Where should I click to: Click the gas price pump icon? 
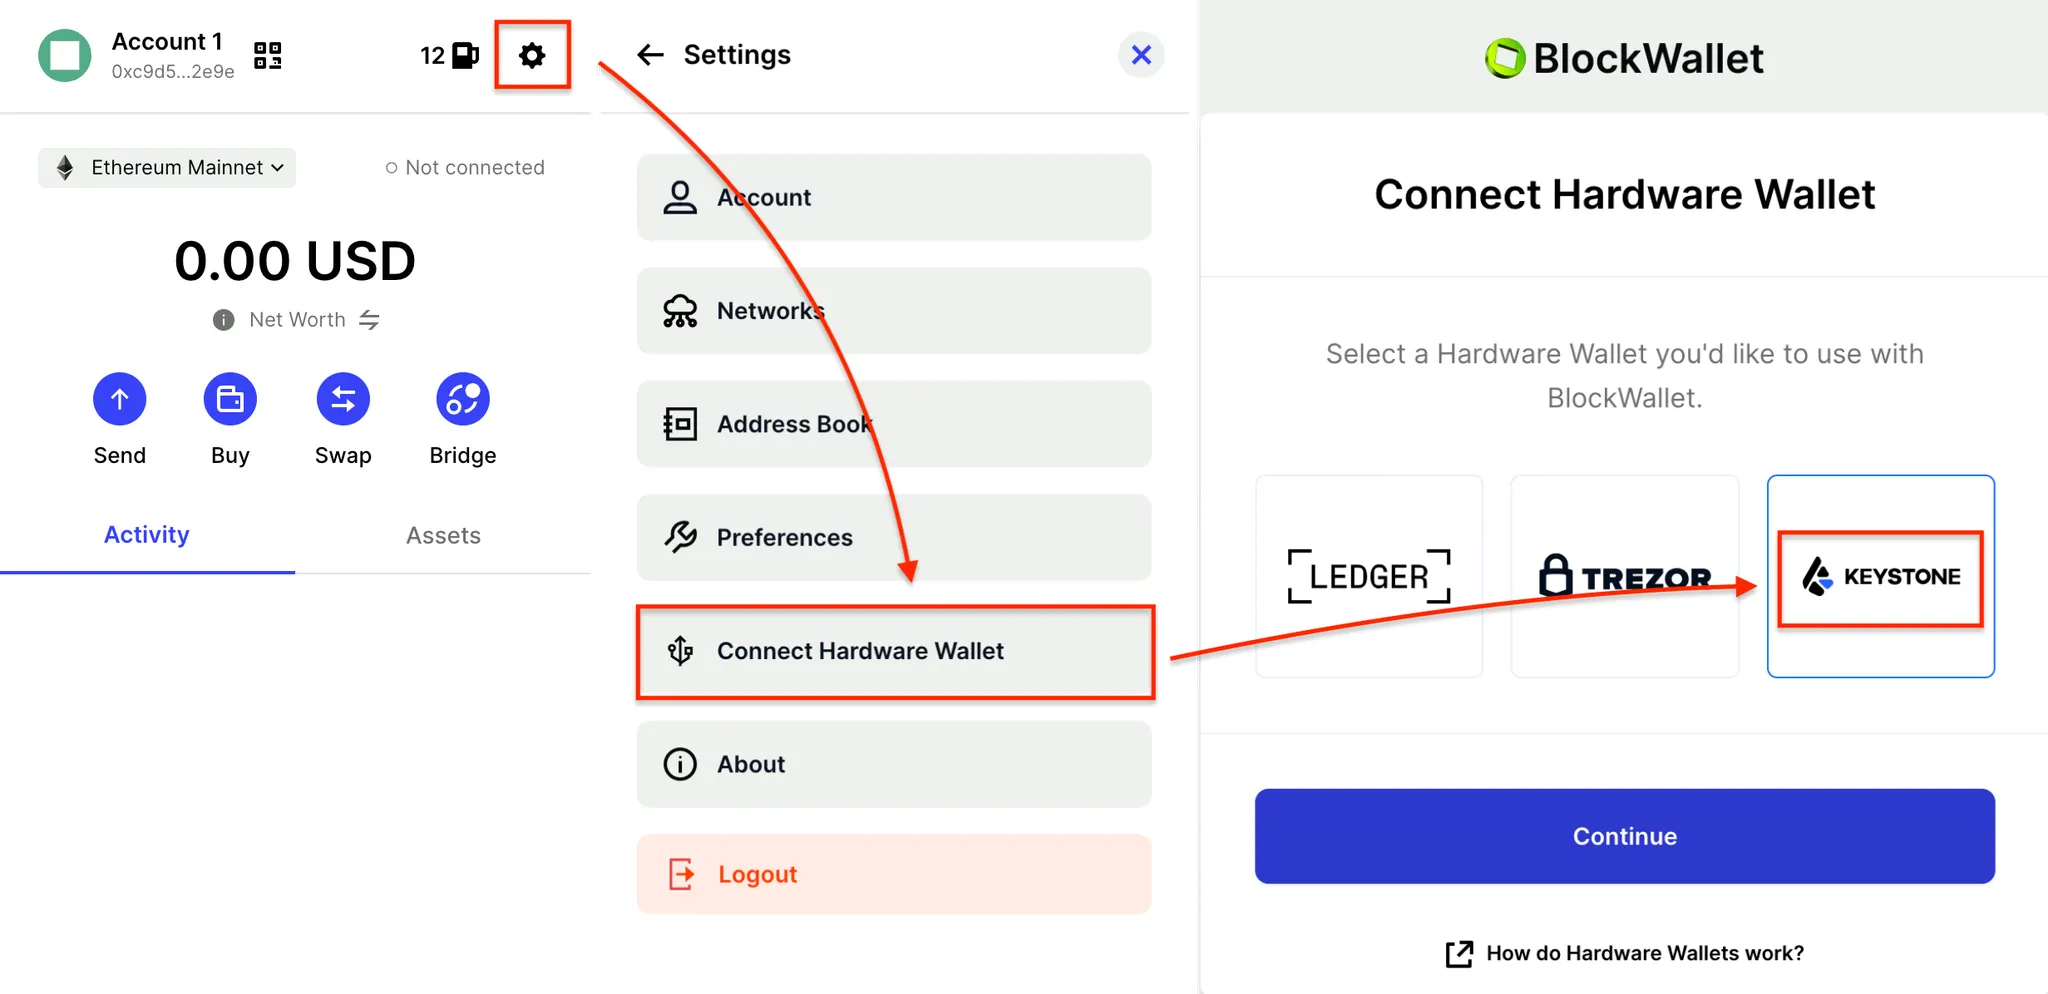coord(465,55)
